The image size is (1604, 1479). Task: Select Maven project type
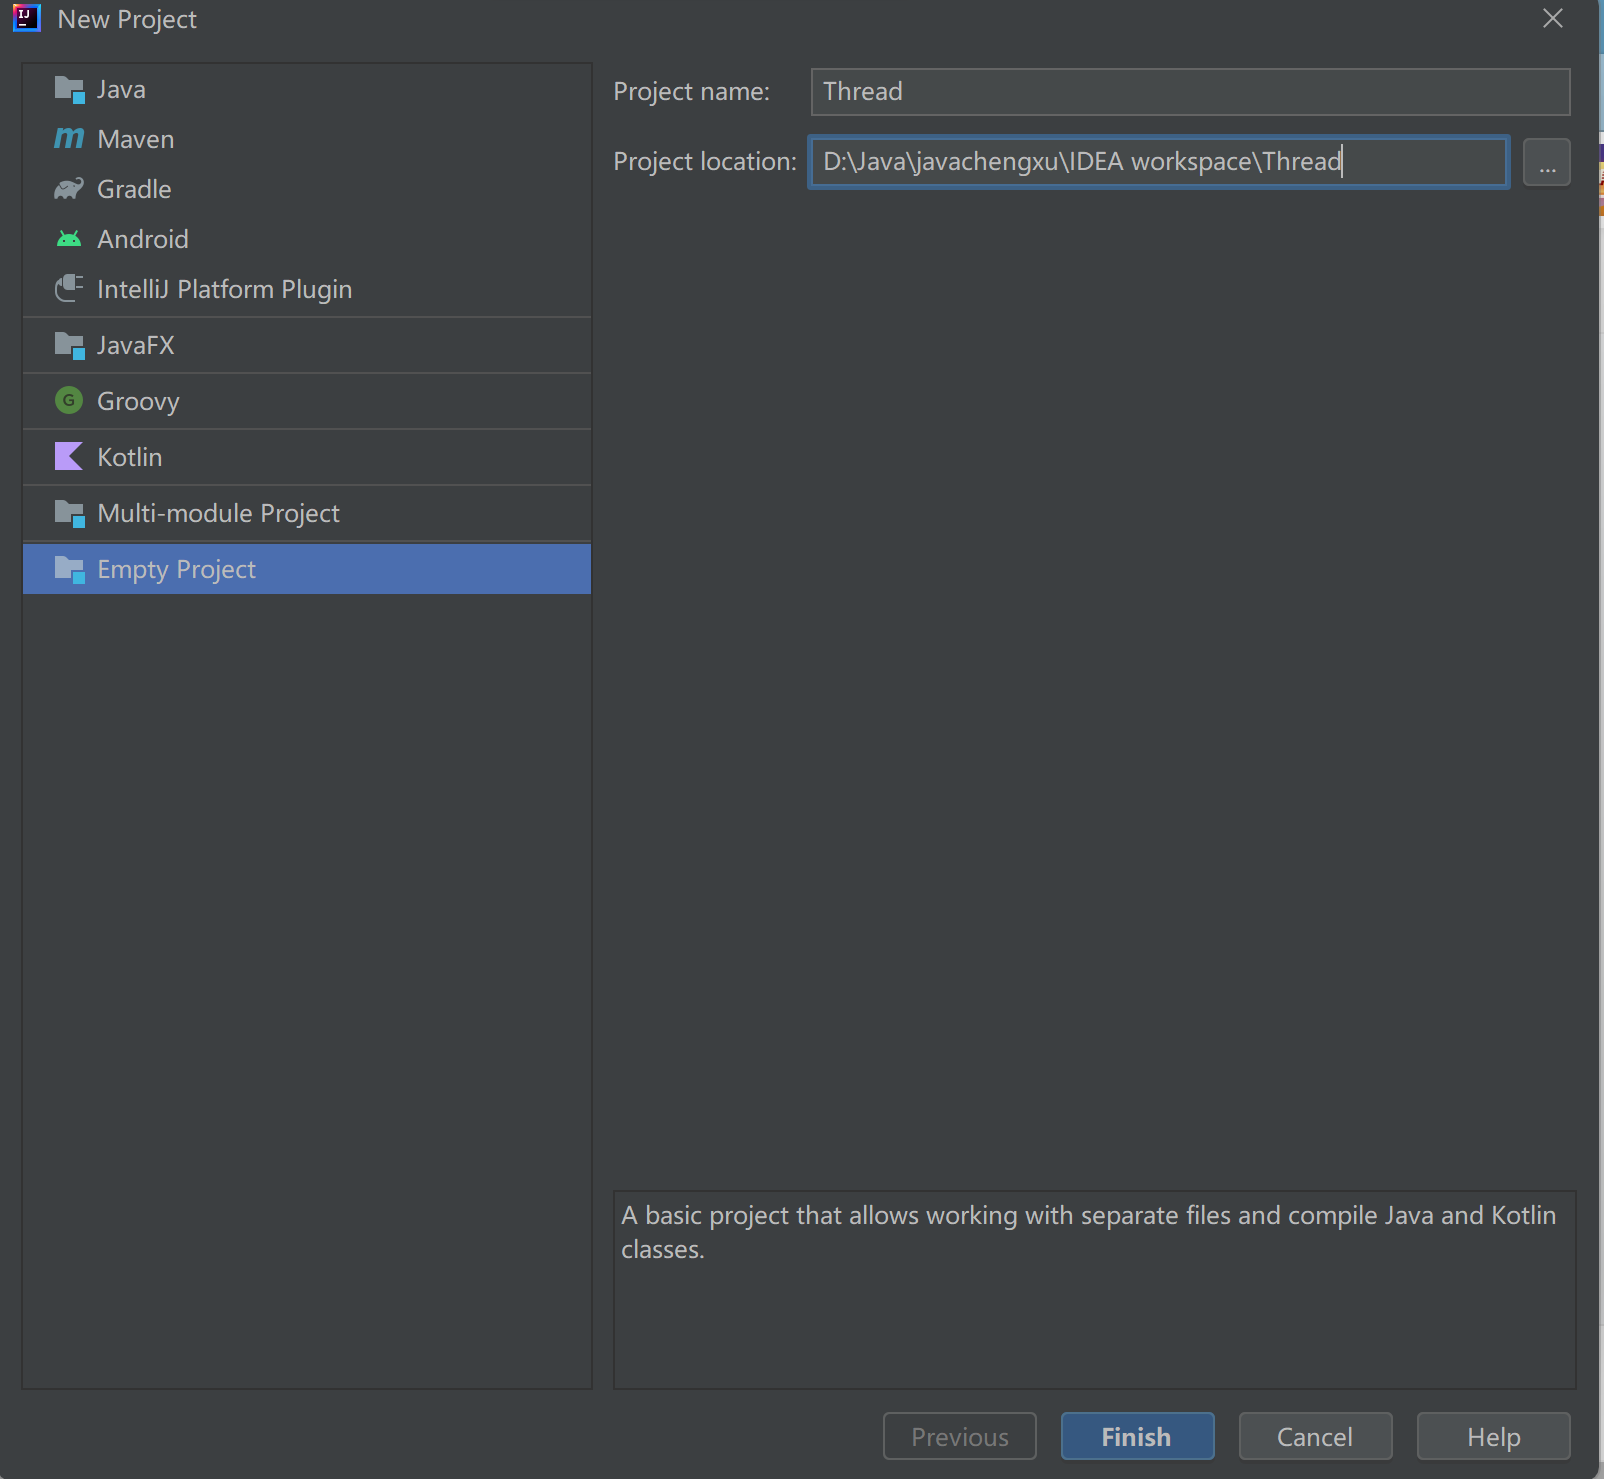coord(307,139)
